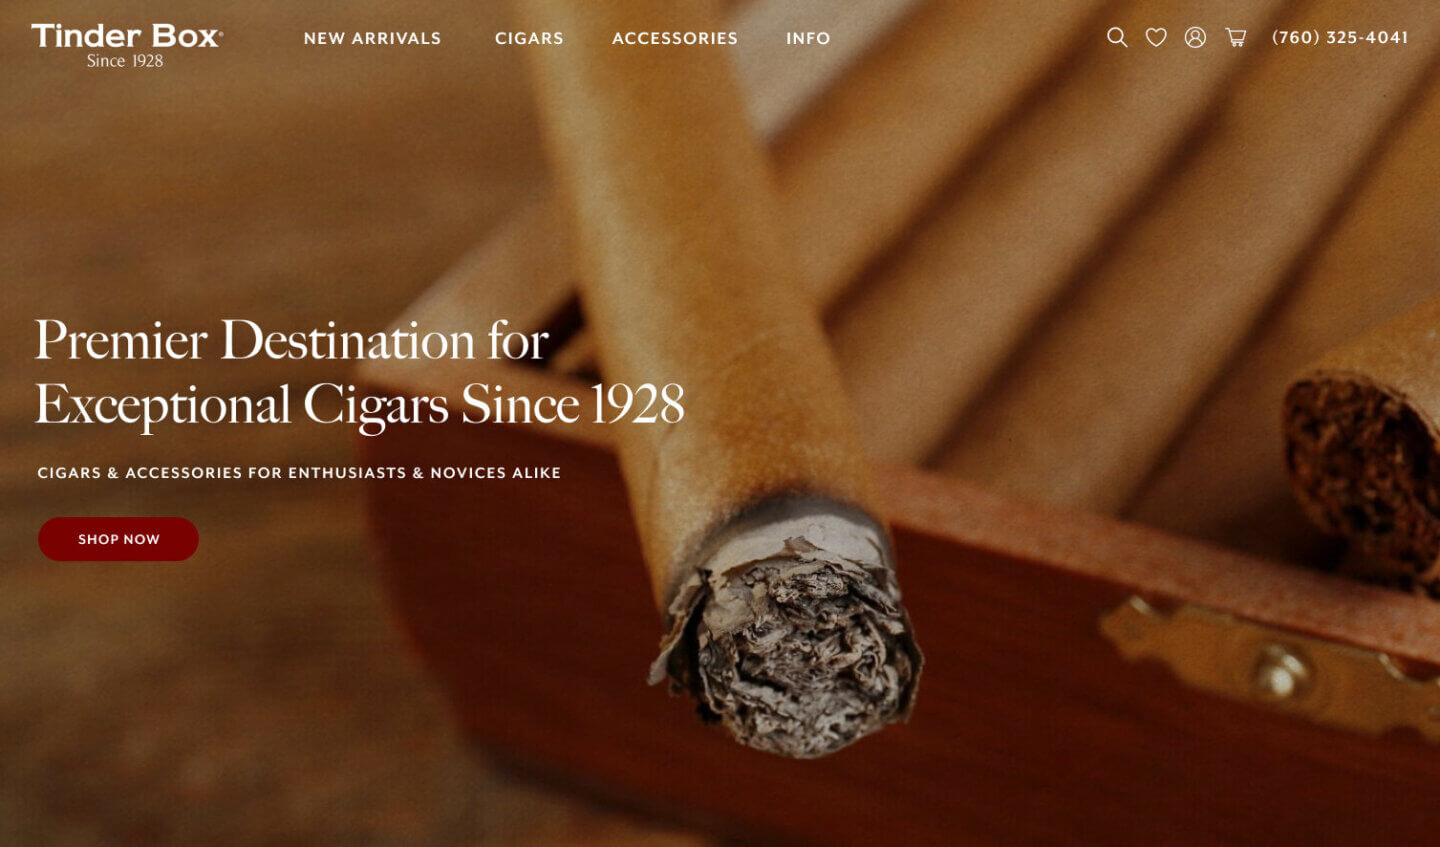Image resolution: width=1440 pixels, height=847 pixels.
Task: Click the Since 1928 tagline under logo
Action: 125,61
